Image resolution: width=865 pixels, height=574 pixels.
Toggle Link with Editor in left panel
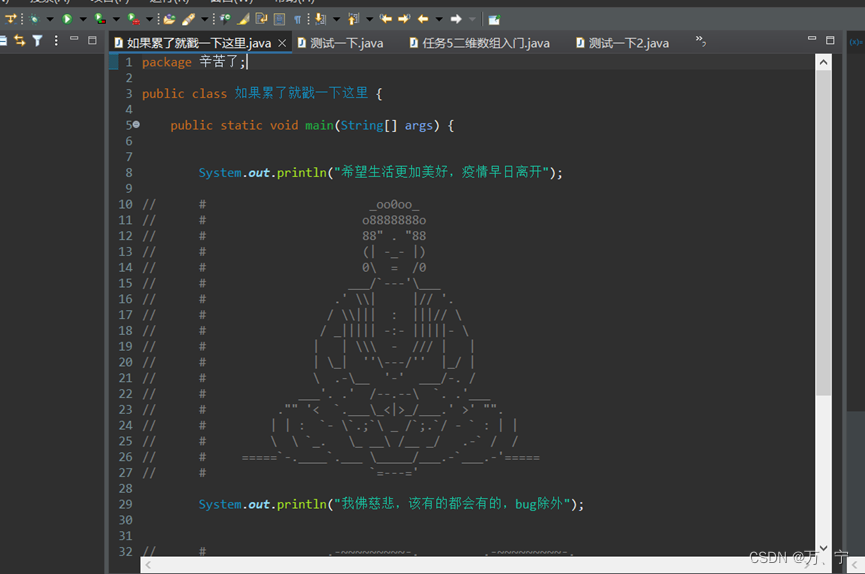click(x=20, y=40)
